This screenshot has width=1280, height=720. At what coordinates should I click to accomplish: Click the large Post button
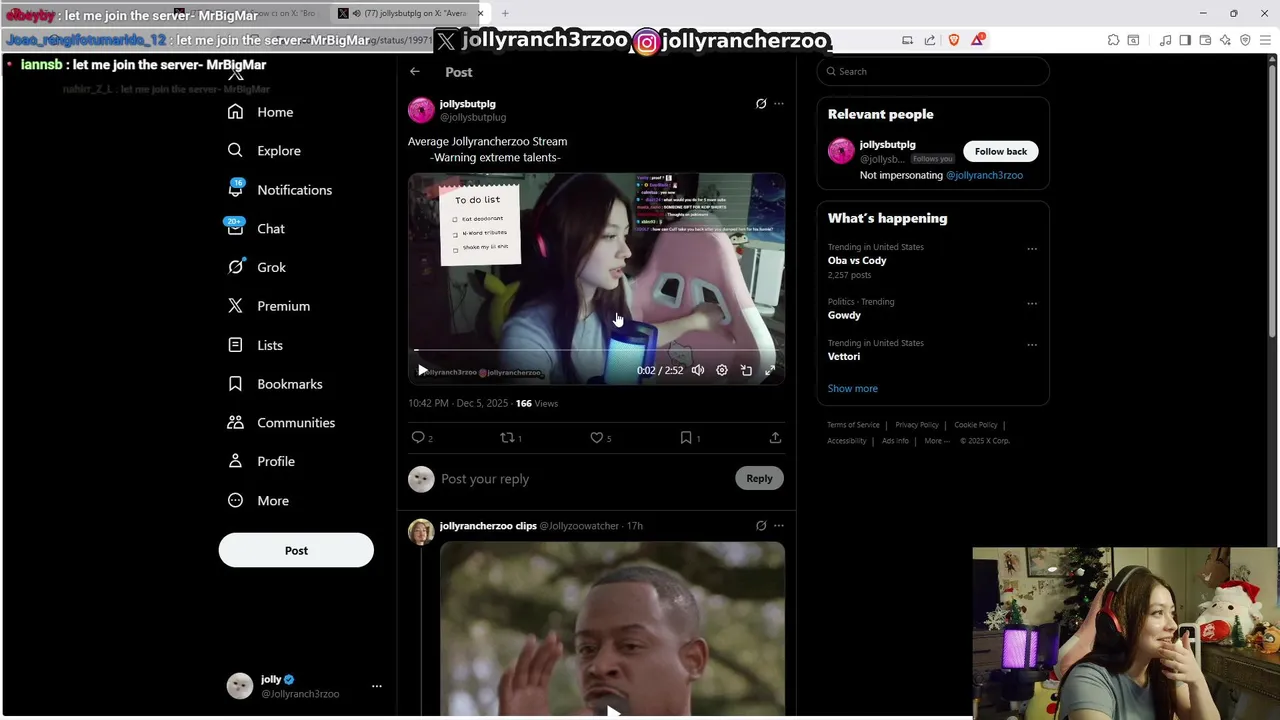pyautogui.click(x=296, y=550)
